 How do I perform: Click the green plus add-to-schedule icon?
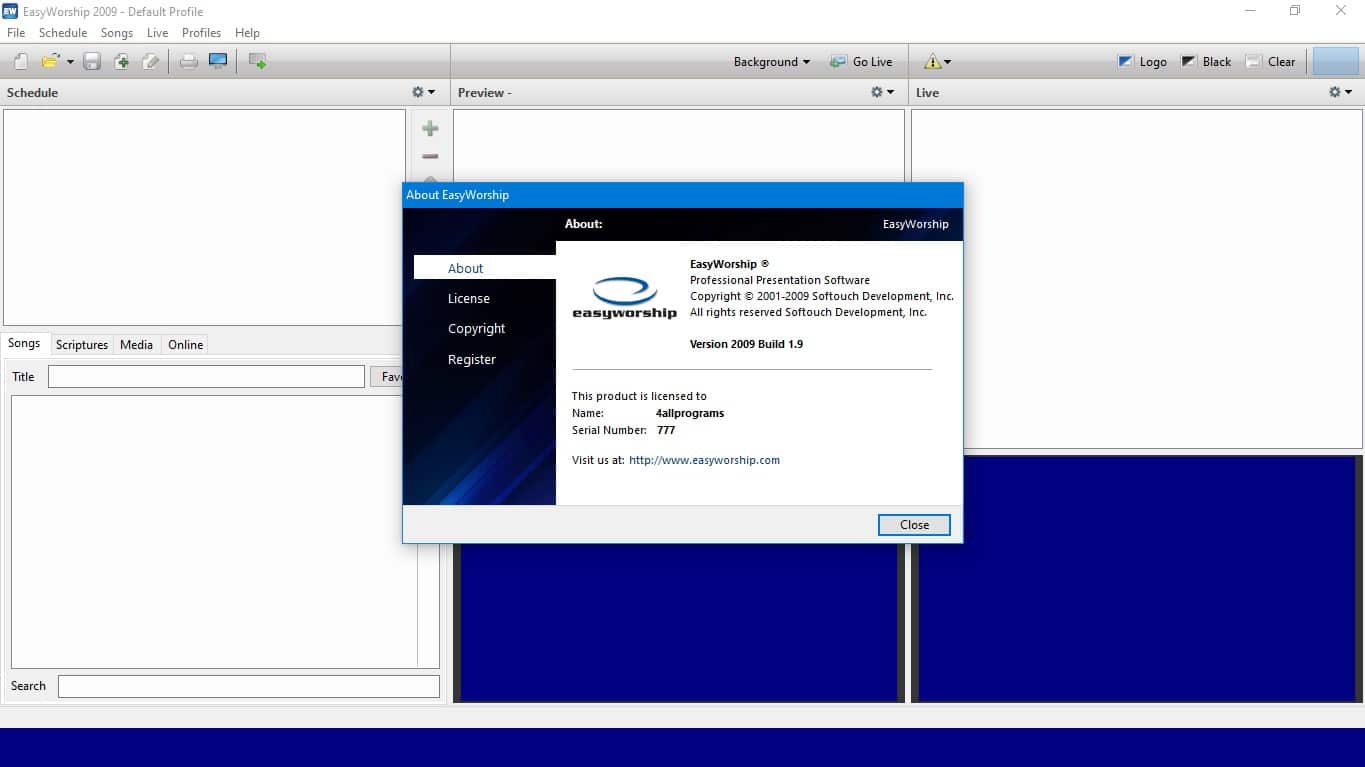430,128
